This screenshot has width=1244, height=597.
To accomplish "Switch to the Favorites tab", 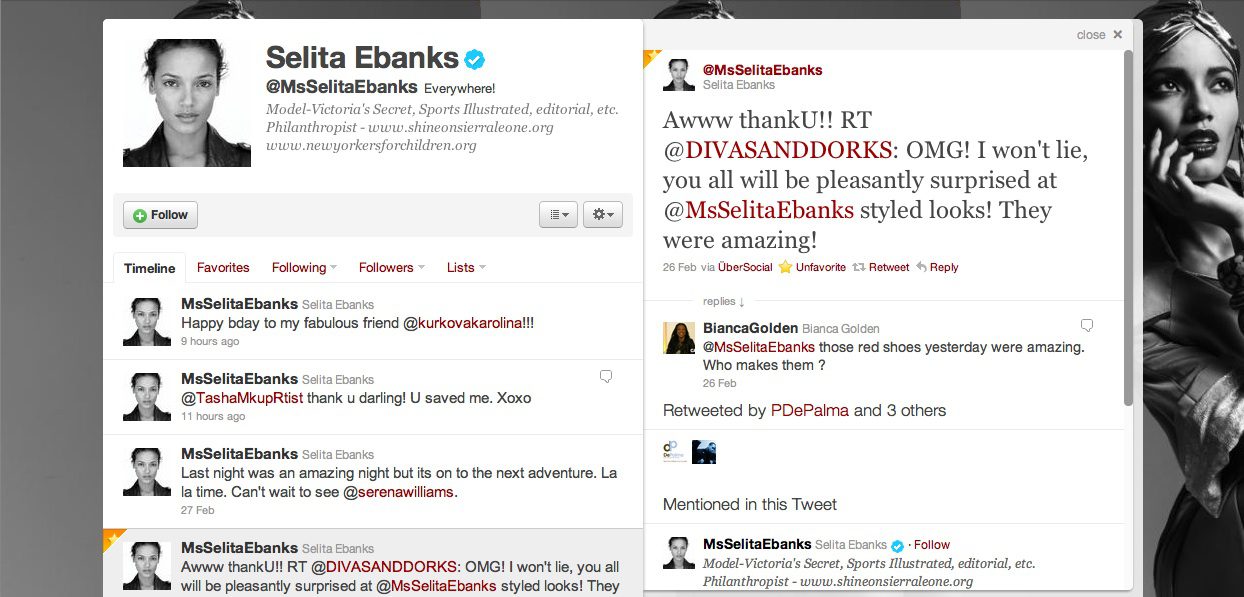I will click(223, 267).
